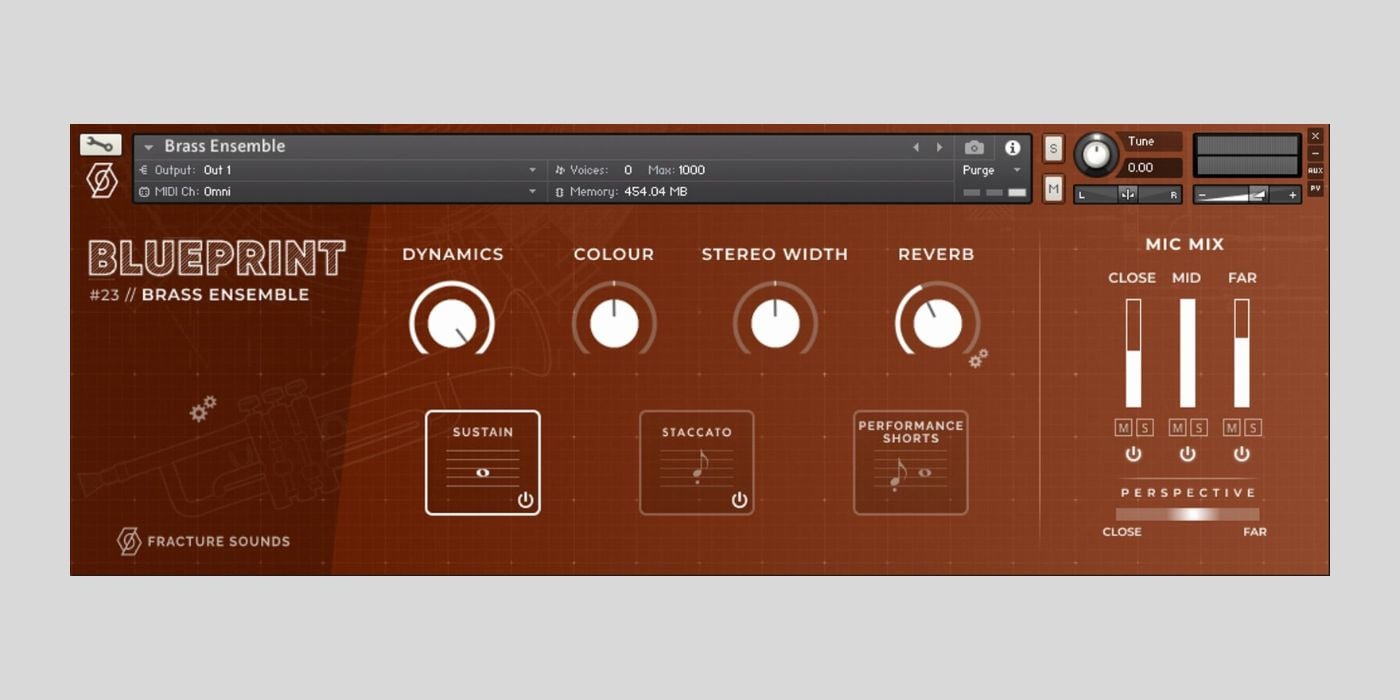Screen dimensions: 1400x700
Task: Toggle the Staccato articulation power button
Action: point(739,500)
